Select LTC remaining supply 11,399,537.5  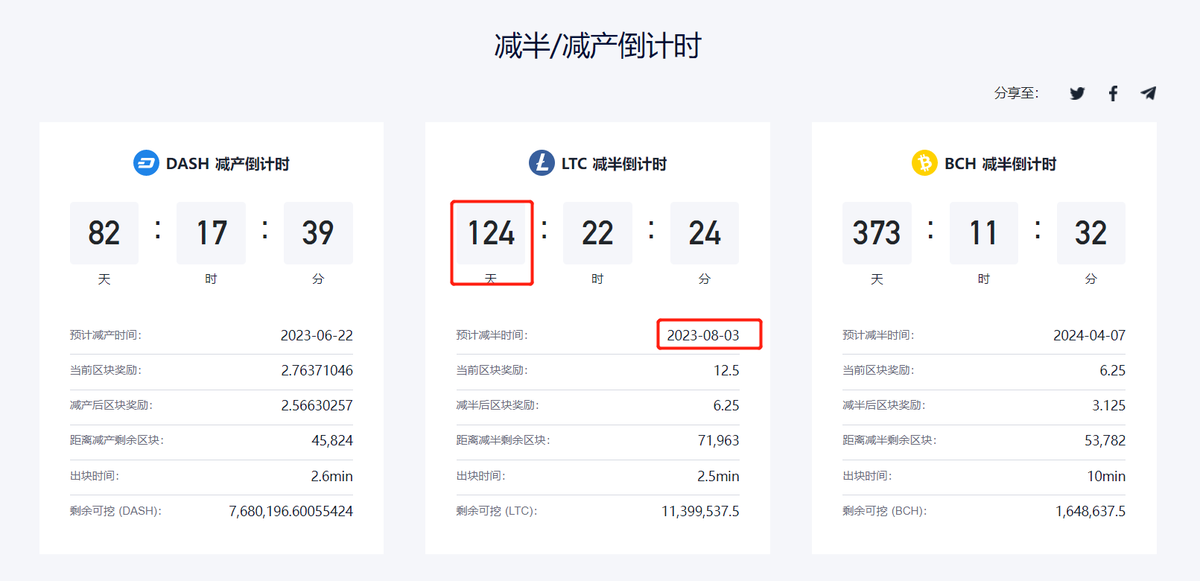pyautogui.click(x=701, y=511)
